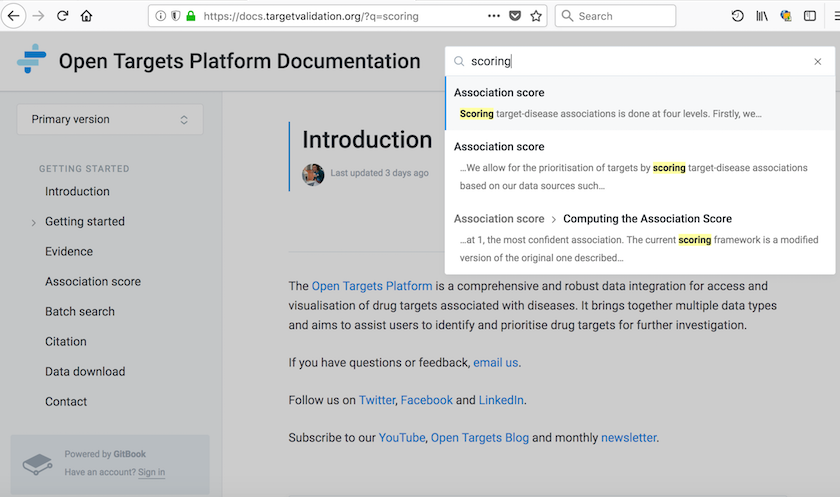Open the Powered by GitBook link
The width and height of the screenshot is (840, 497).
click(x=105, y=454)
